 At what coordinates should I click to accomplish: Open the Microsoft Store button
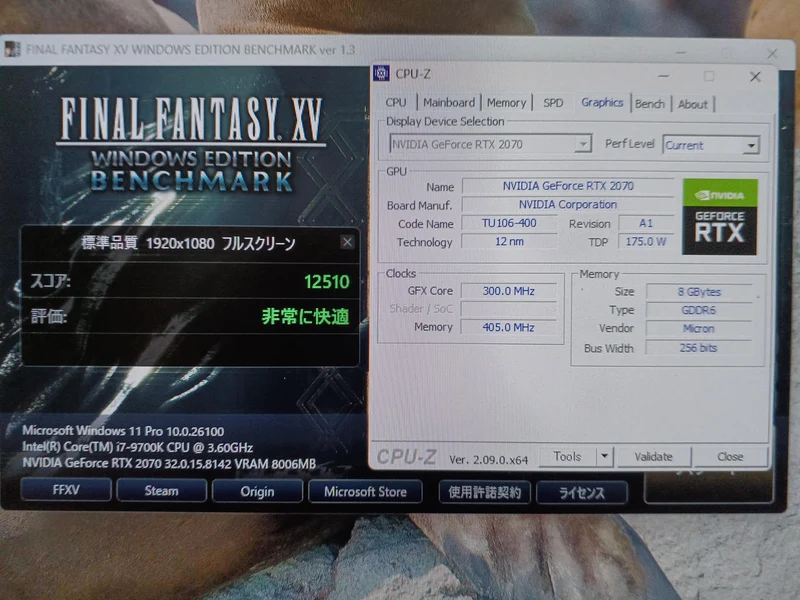point(365,492)
